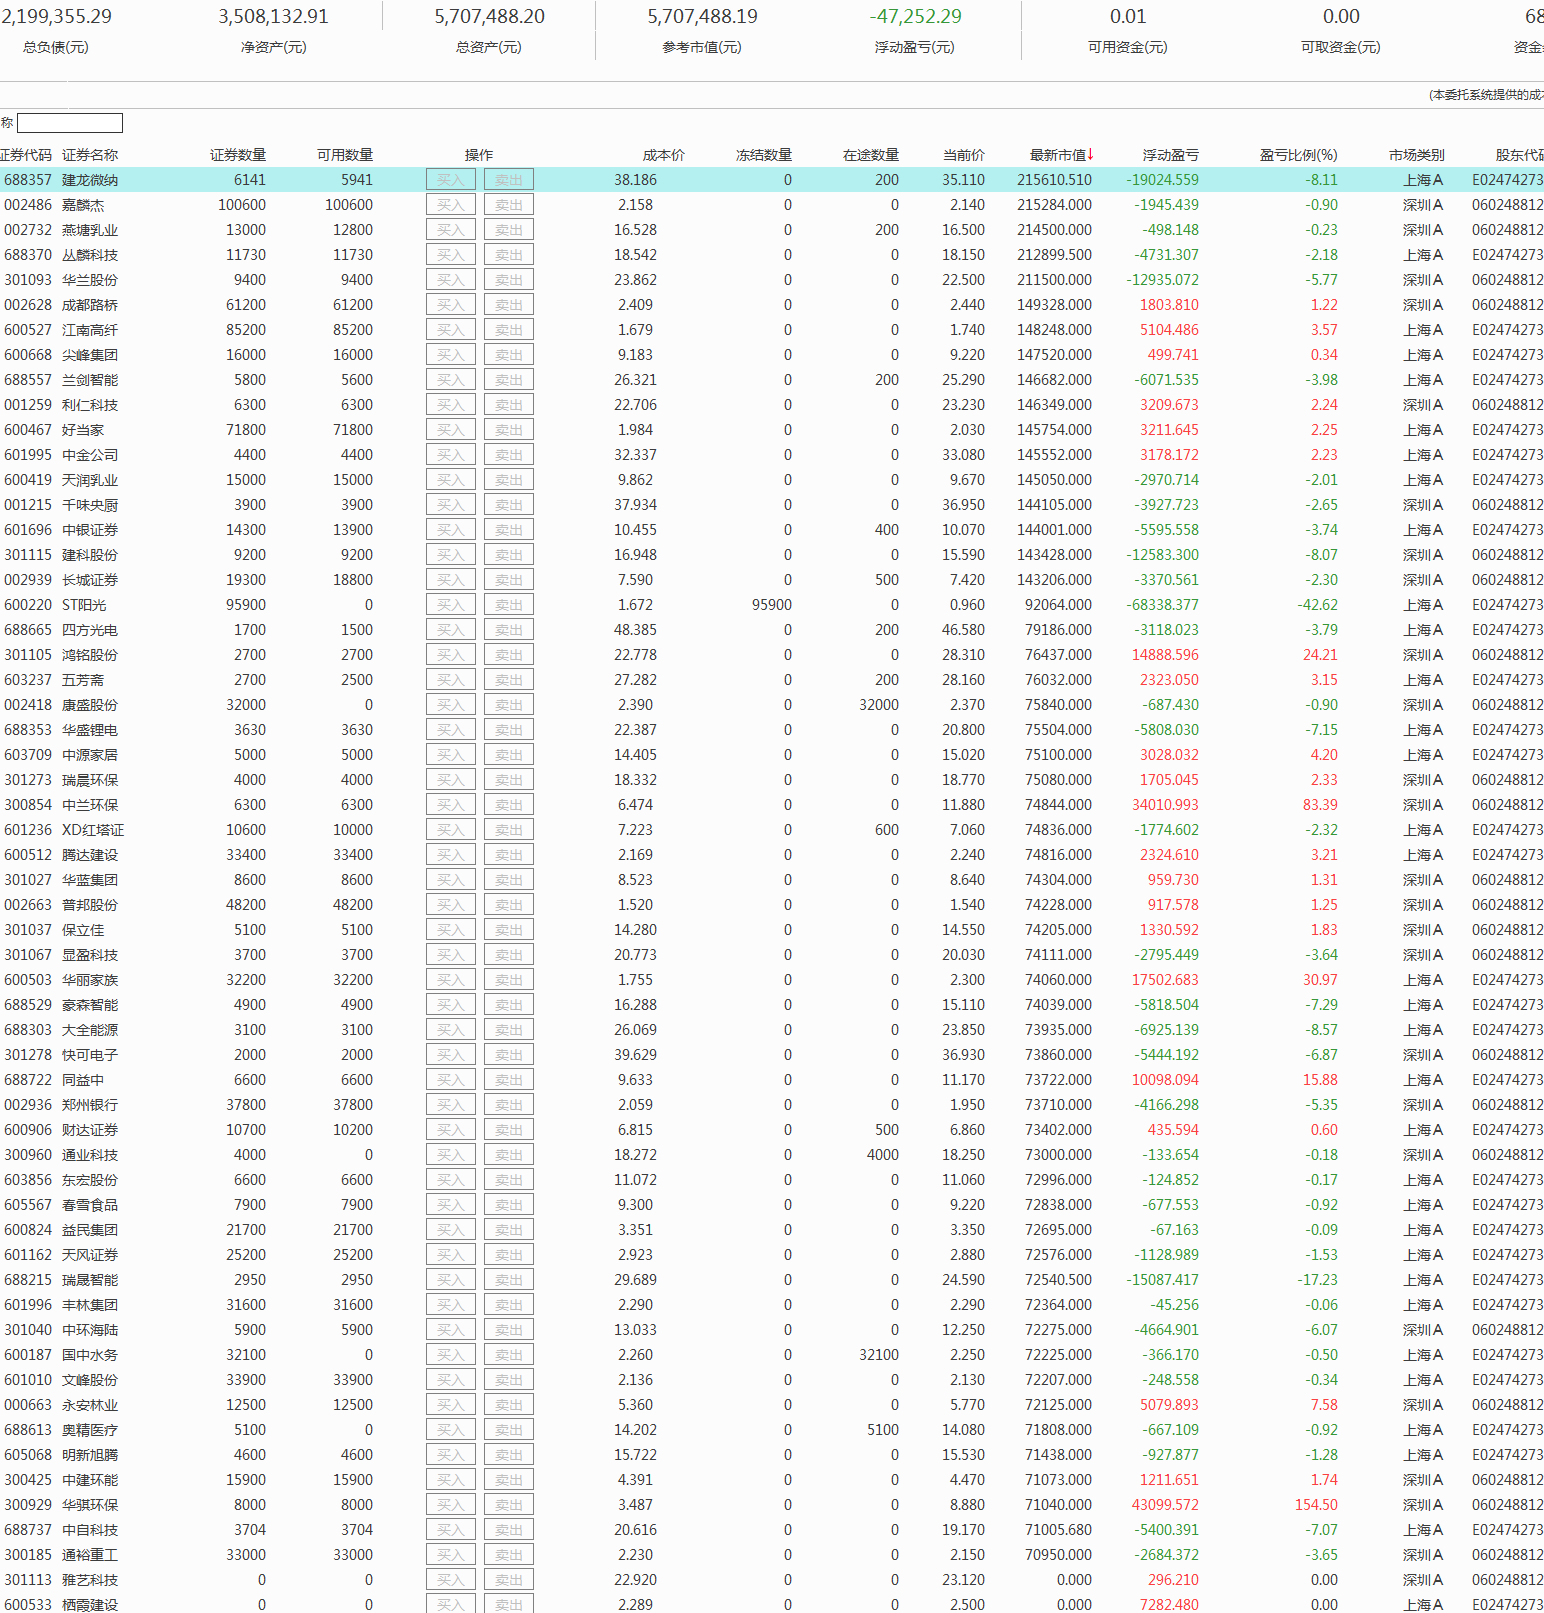Select the 总负债 value 2,199,355.29
Screen dimensions: 1544x1613
(x=57, y=17)
